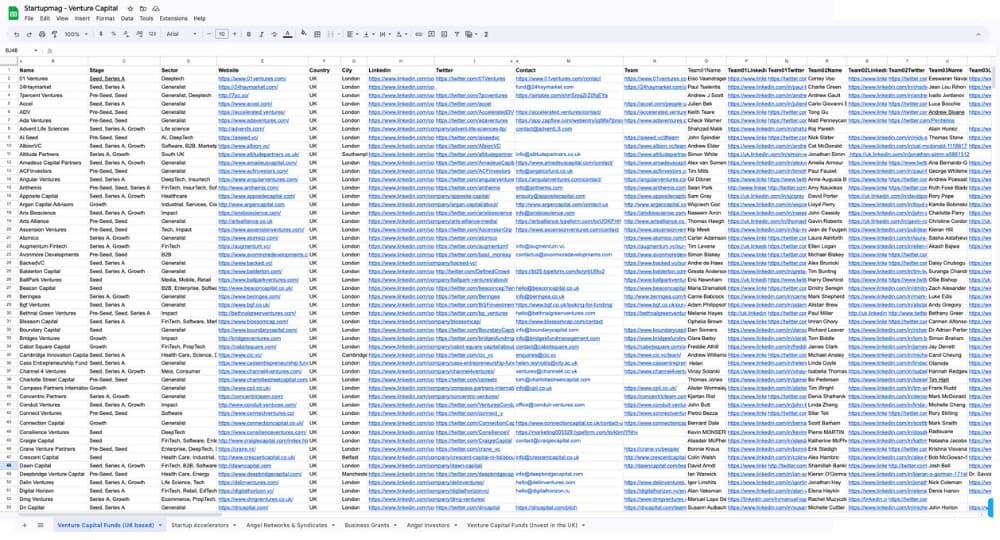Click the Redo icon in toolbar
The image size is (1000, 540).
[29, 34]
